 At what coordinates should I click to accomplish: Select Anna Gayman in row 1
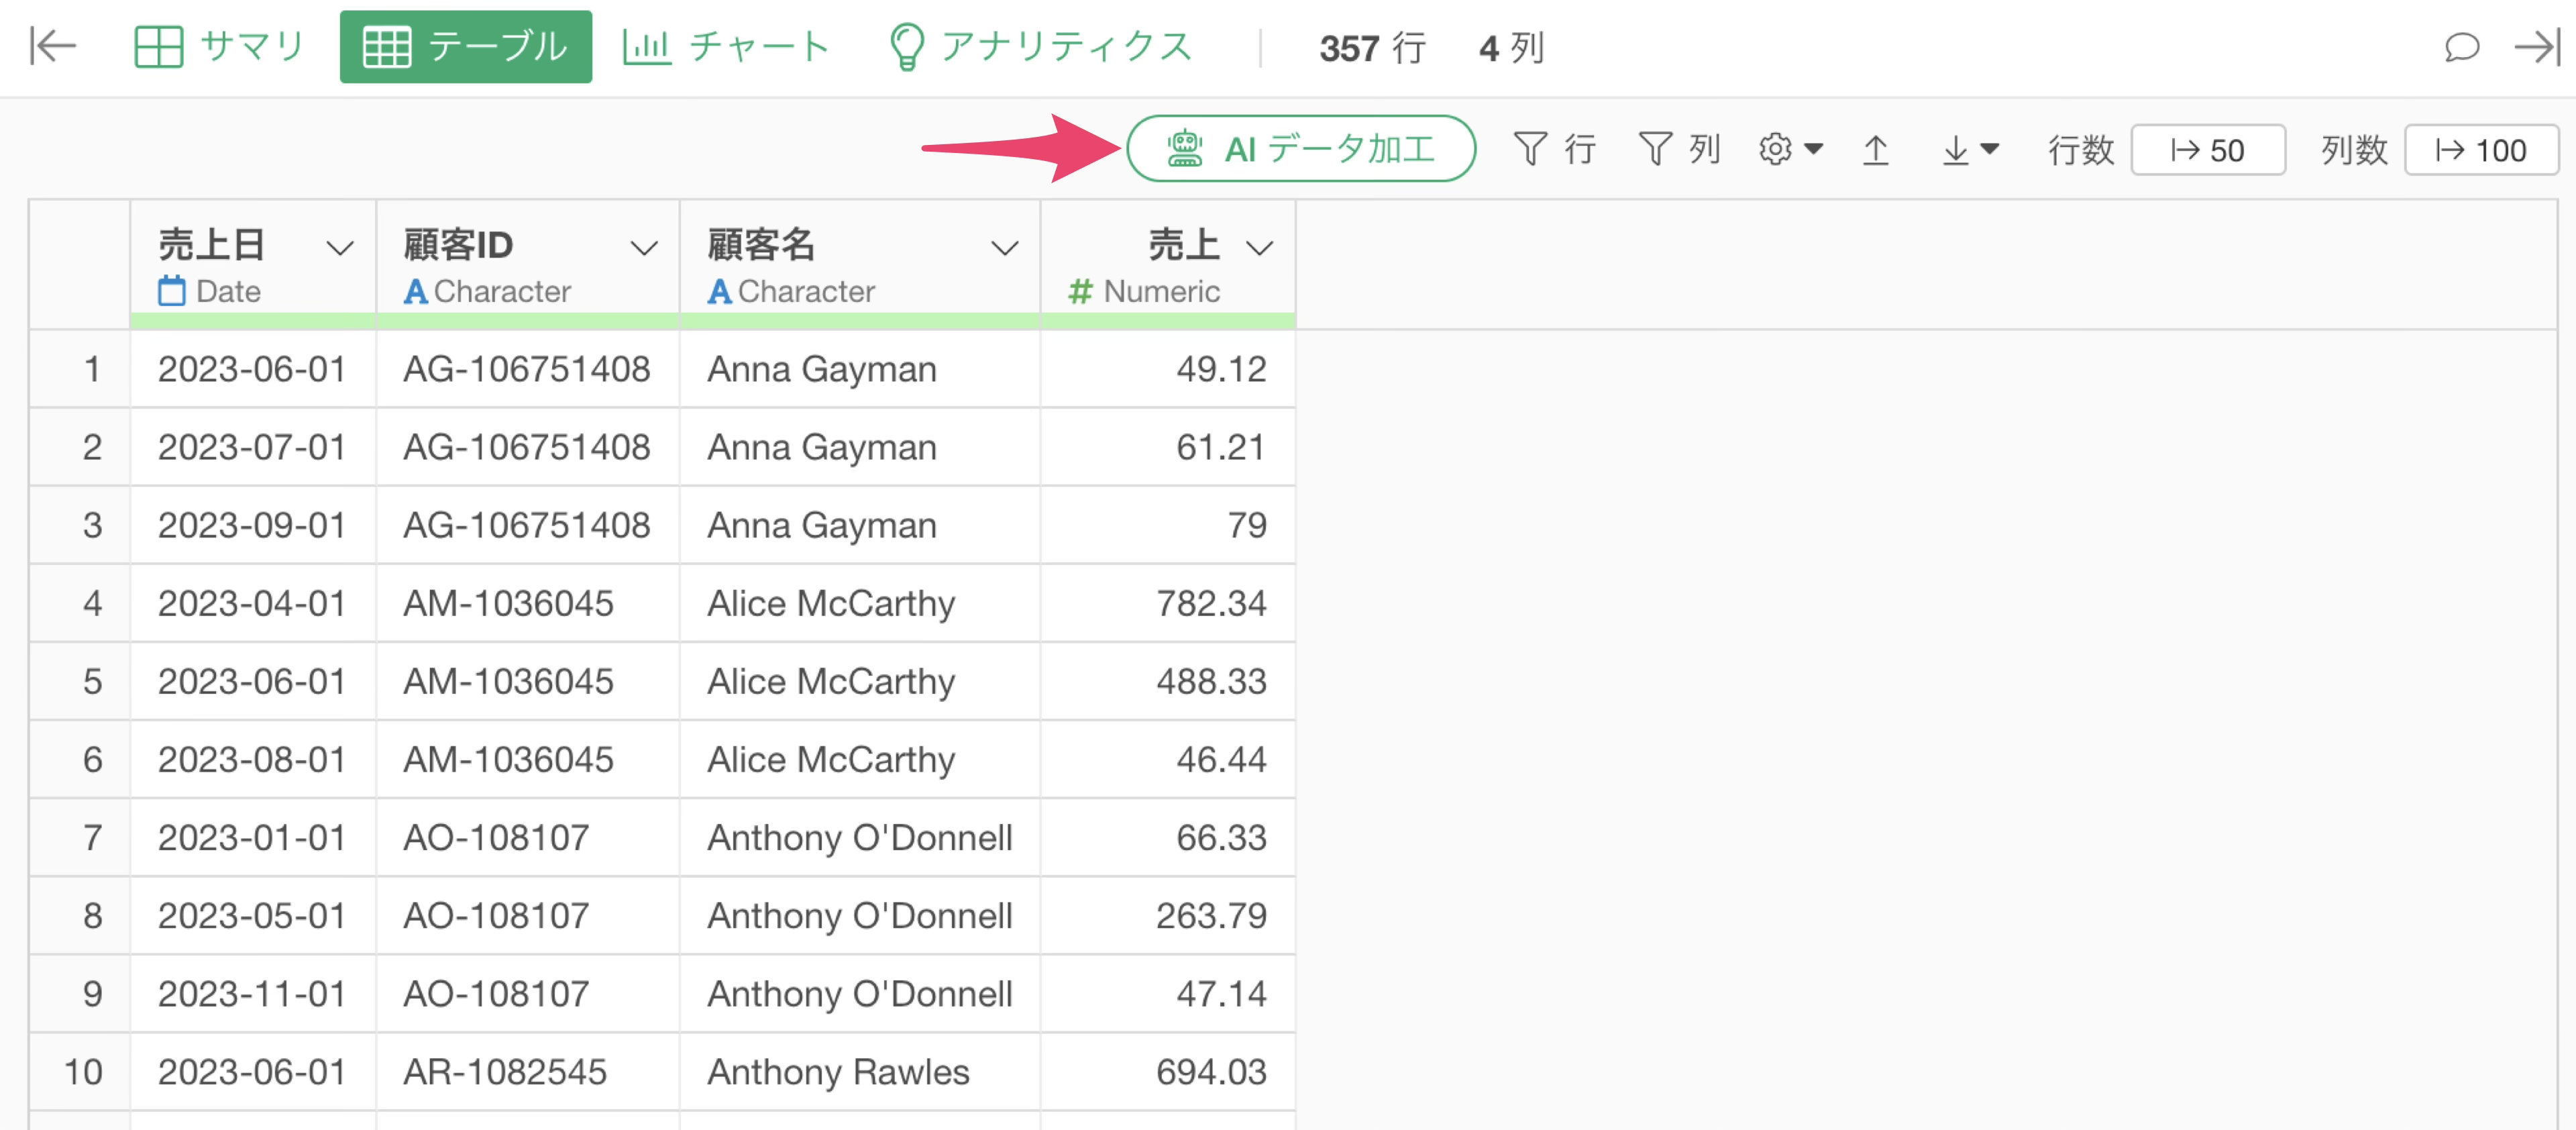coord(859,369)
